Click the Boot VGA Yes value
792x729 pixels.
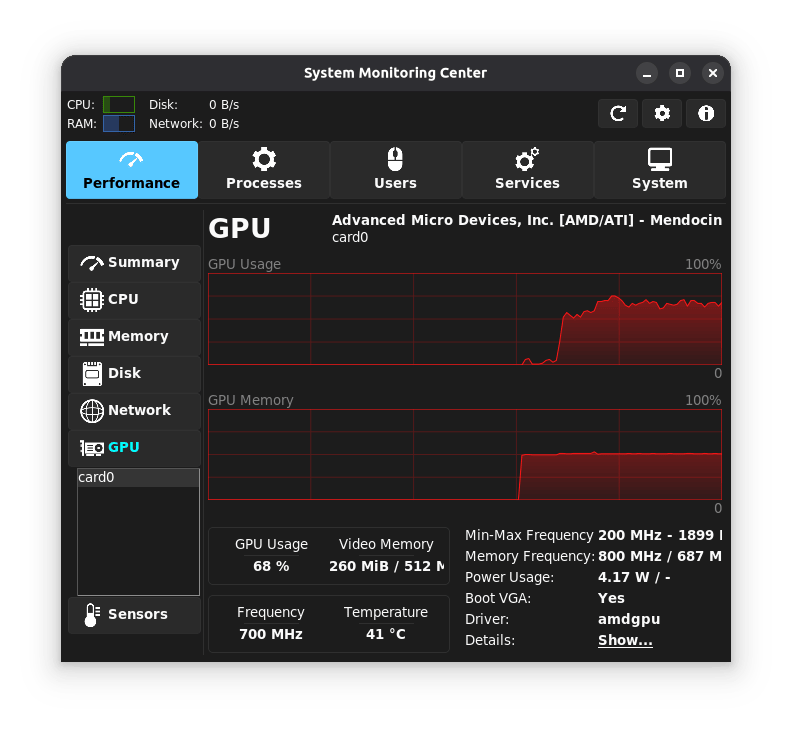tap(611, 599)
